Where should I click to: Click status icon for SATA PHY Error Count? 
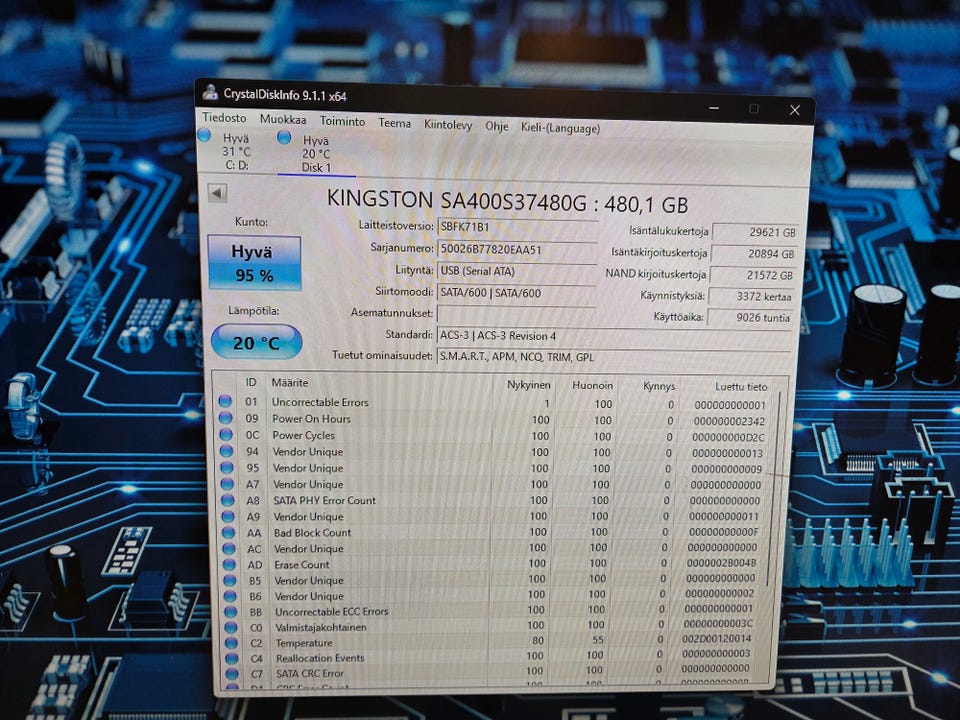point(228,500)
